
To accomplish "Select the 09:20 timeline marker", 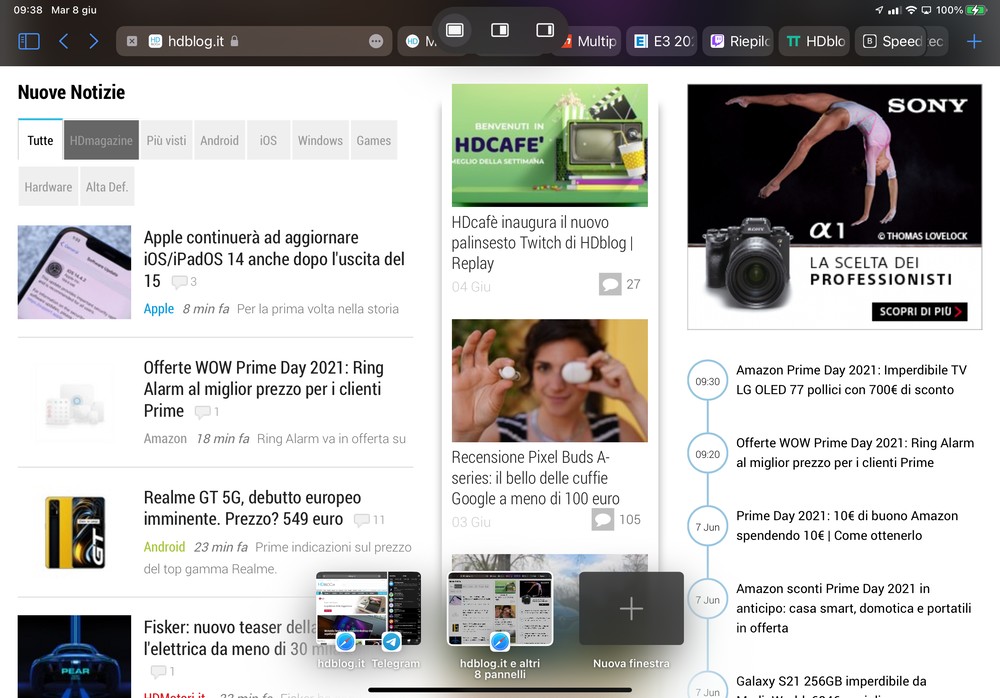I will pyautogui.click(x=707, y=454).
